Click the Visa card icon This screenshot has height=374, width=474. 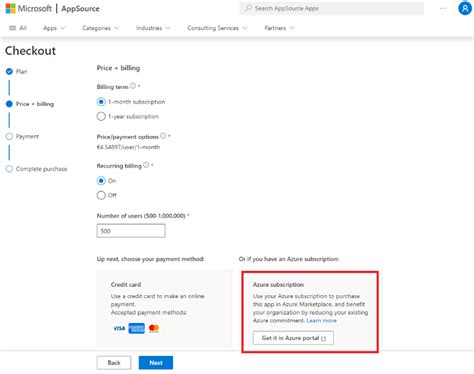[119, 328]
